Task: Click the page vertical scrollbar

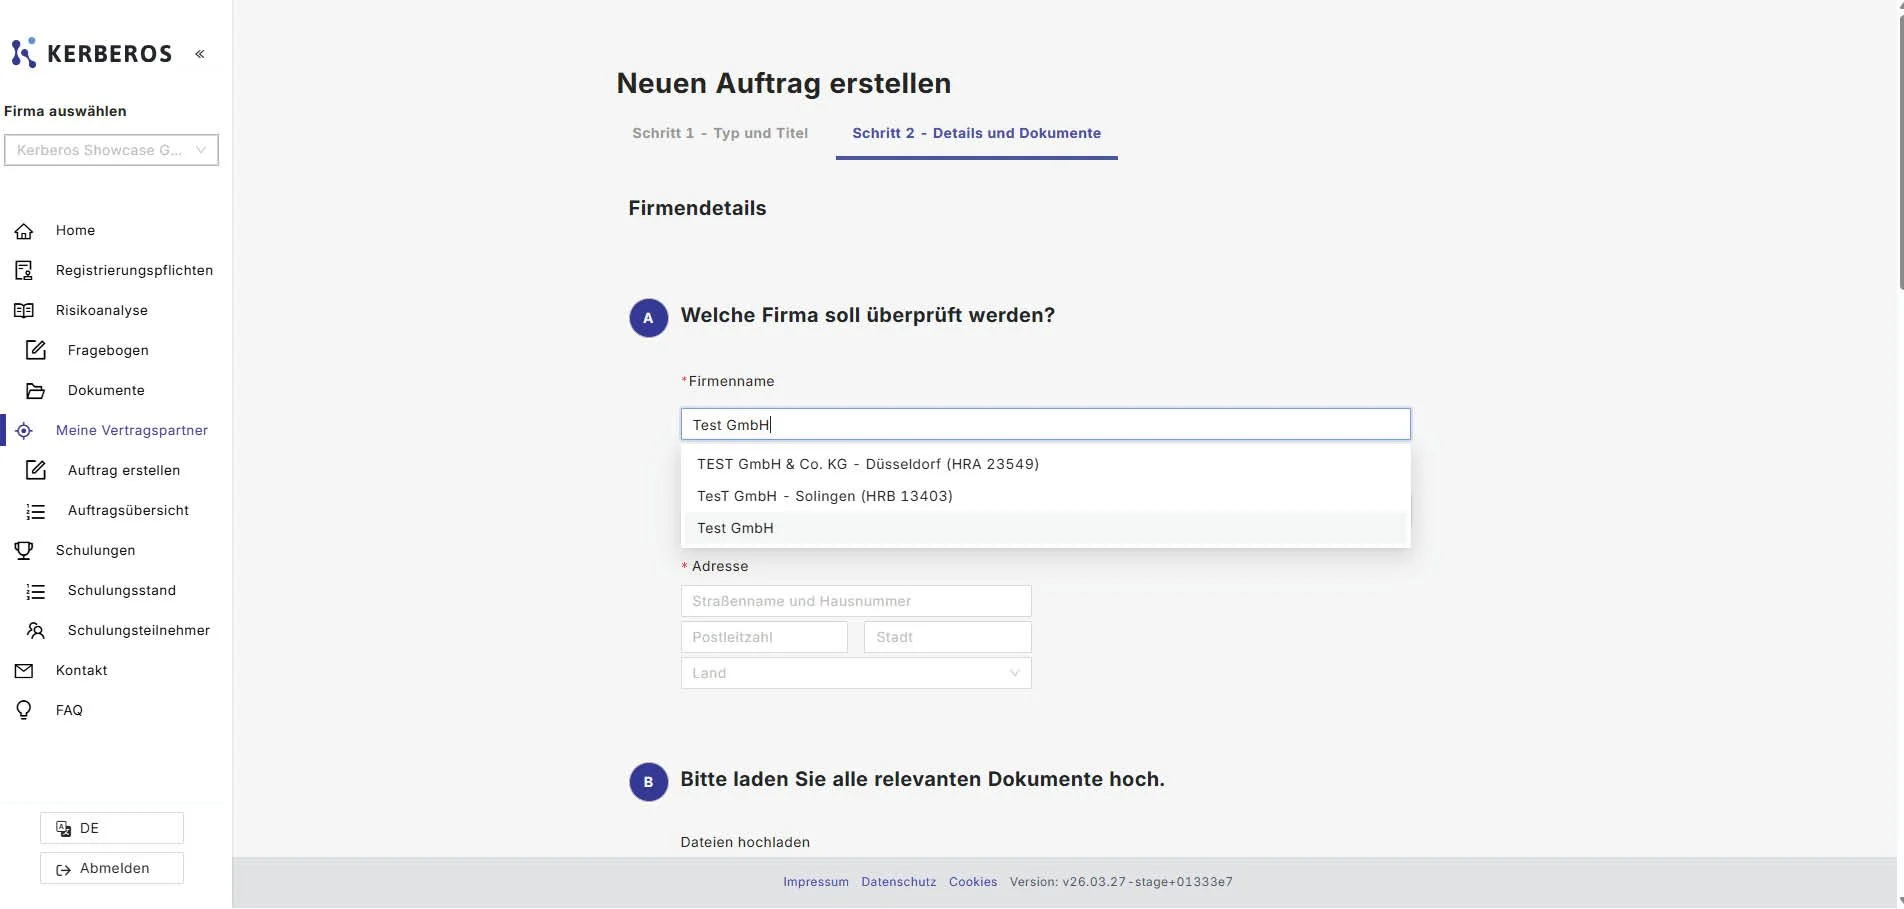Action: [x=1900, y=150]
